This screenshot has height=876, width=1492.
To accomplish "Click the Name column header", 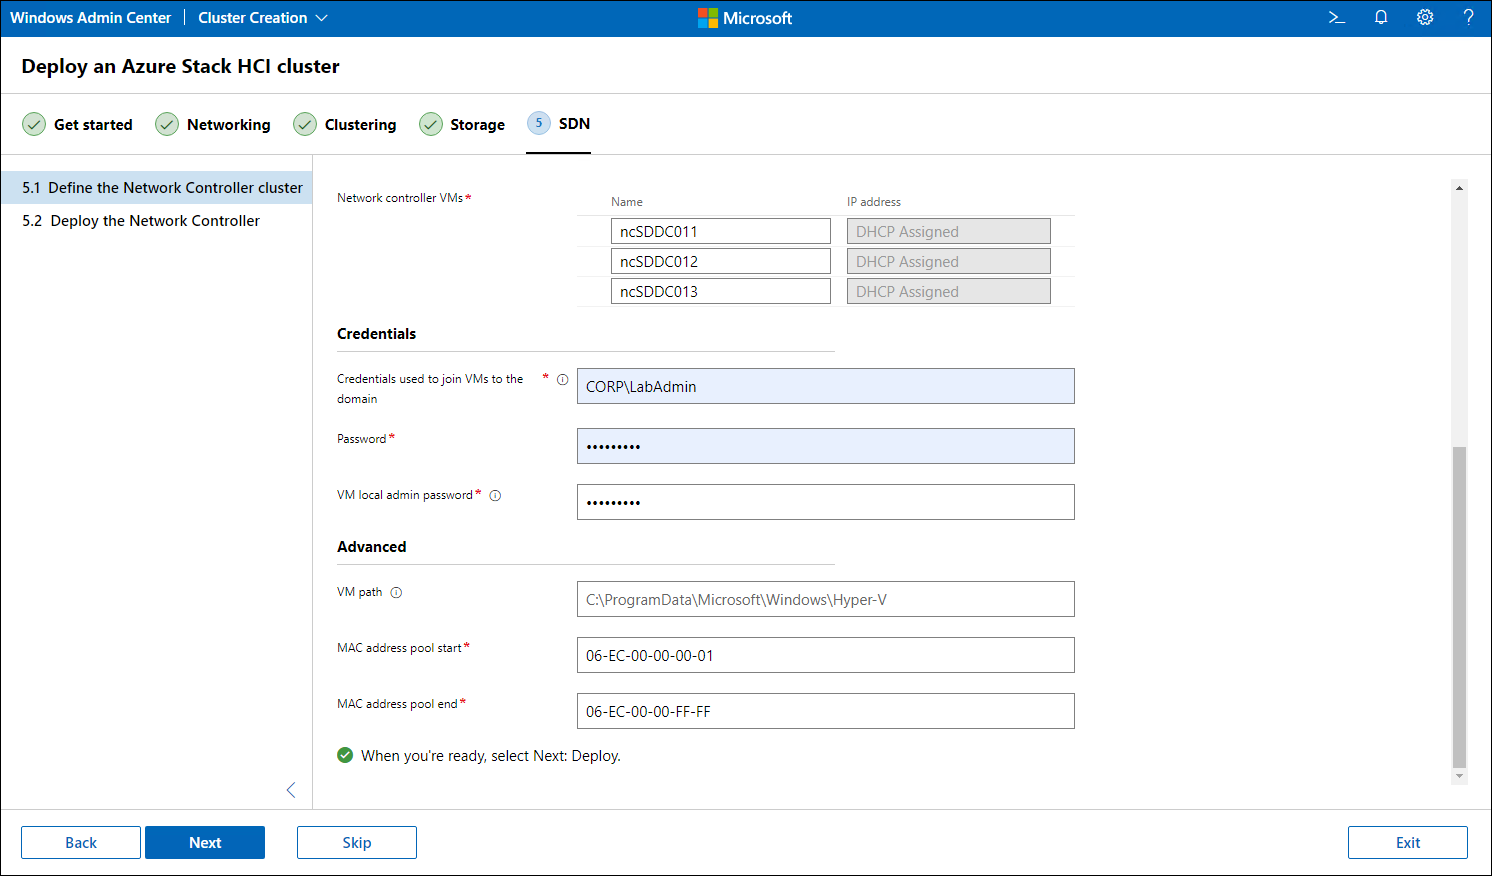I will click(x=627, y=202).
